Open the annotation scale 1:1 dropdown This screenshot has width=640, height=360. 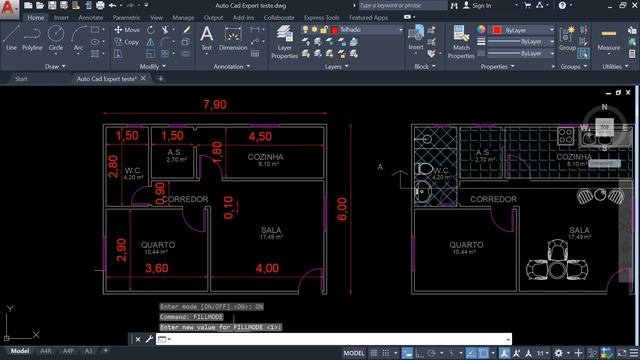click(x=542, y=353)
